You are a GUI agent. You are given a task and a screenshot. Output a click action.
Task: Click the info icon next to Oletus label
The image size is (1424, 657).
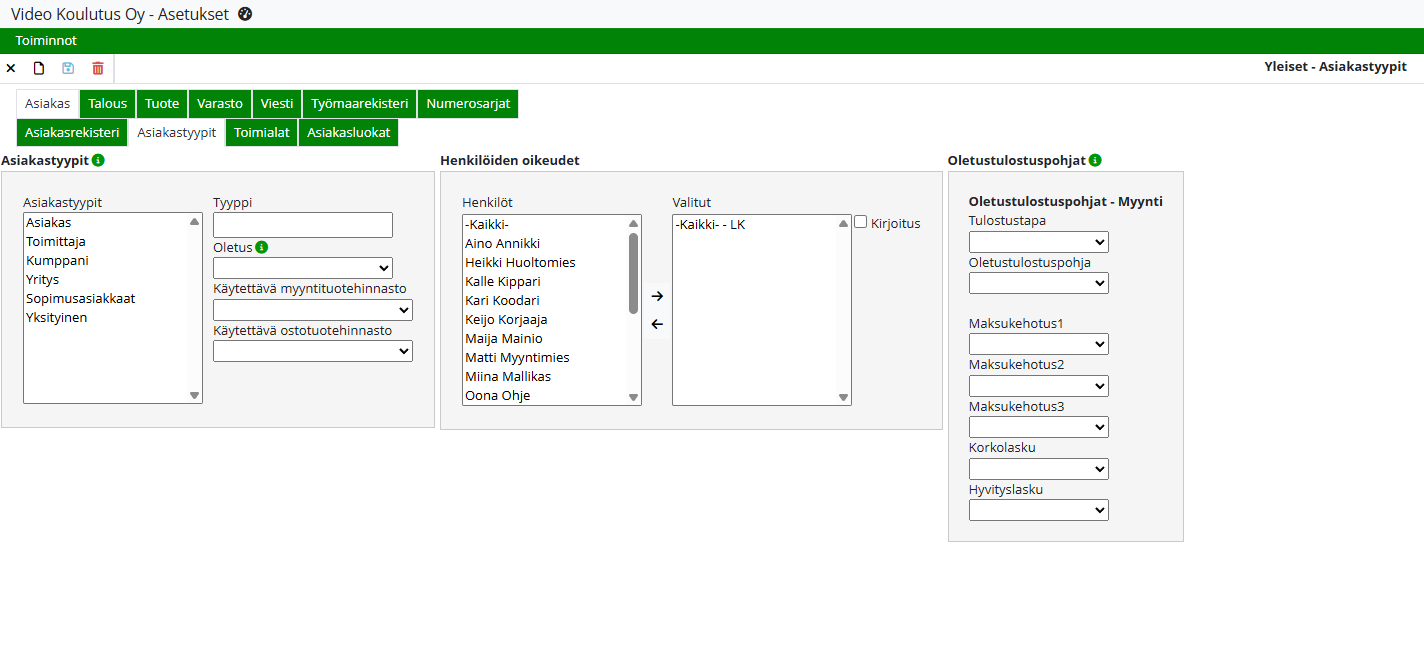point(262,247)
